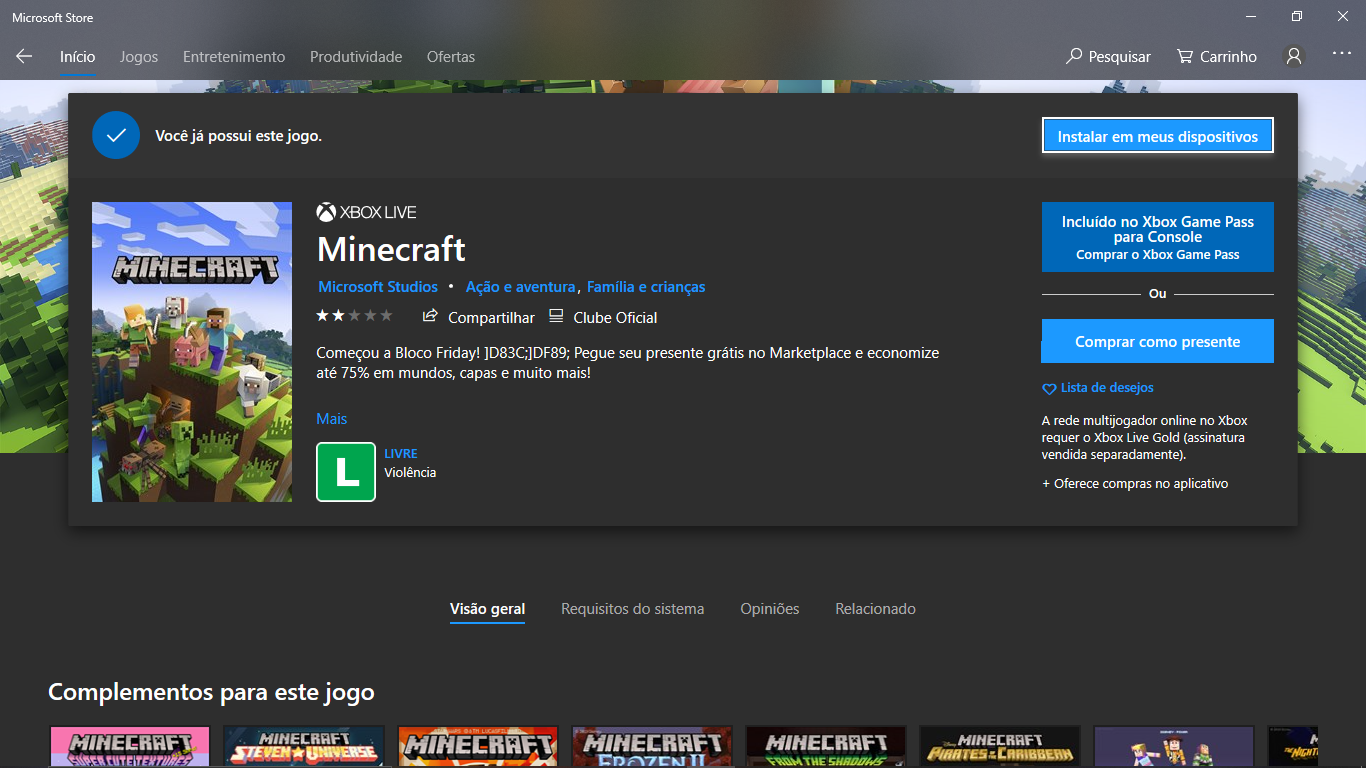Expand description with Mais link
Viewport: 1366px width, 768px height.
coord(332,419)
